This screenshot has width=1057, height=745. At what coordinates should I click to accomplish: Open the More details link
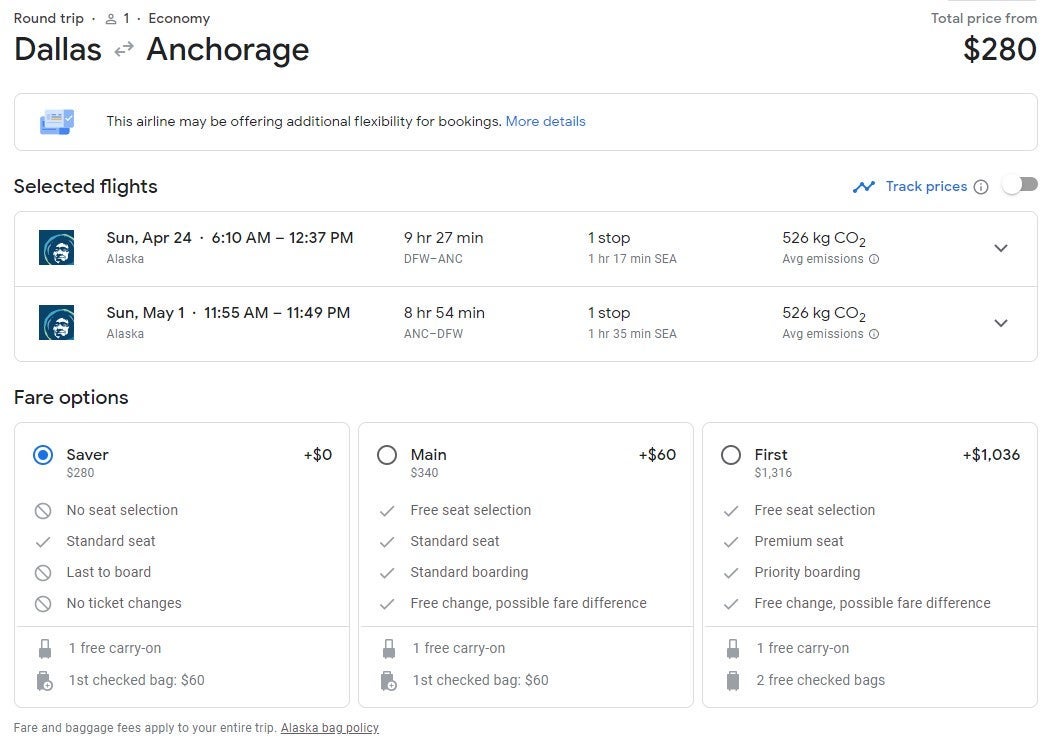pos(545,122)
